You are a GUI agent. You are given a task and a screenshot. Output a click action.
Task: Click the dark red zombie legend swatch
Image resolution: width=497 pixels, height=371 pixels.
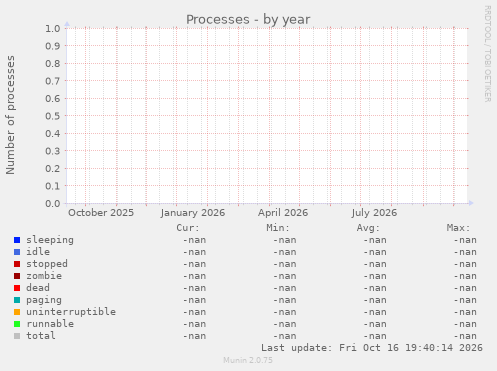(x=17, y=276)
